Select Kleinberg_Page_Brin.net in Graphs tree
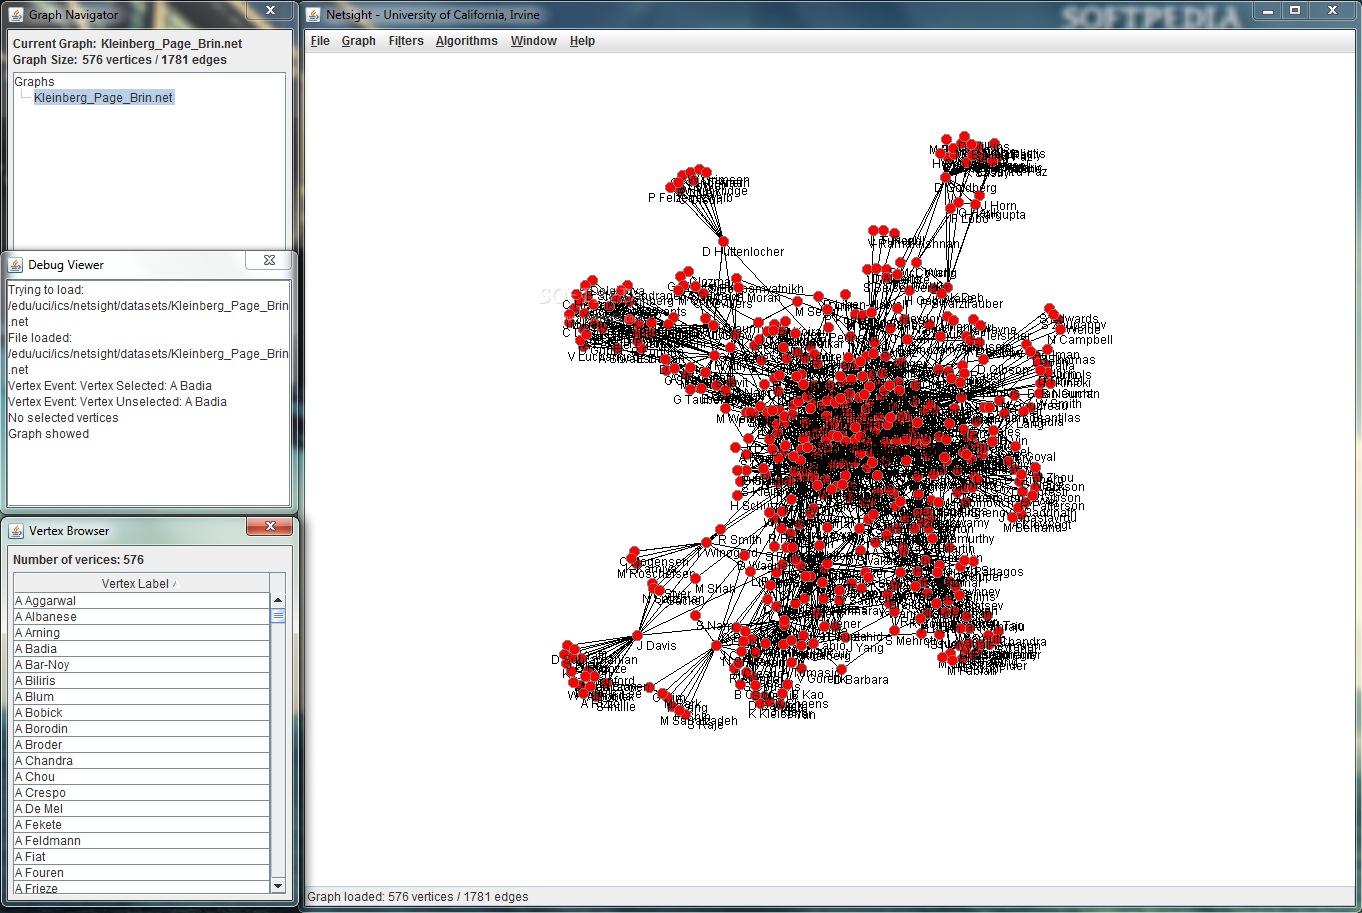The height and width of the screenshot is (913, 1362). [104, 98]
